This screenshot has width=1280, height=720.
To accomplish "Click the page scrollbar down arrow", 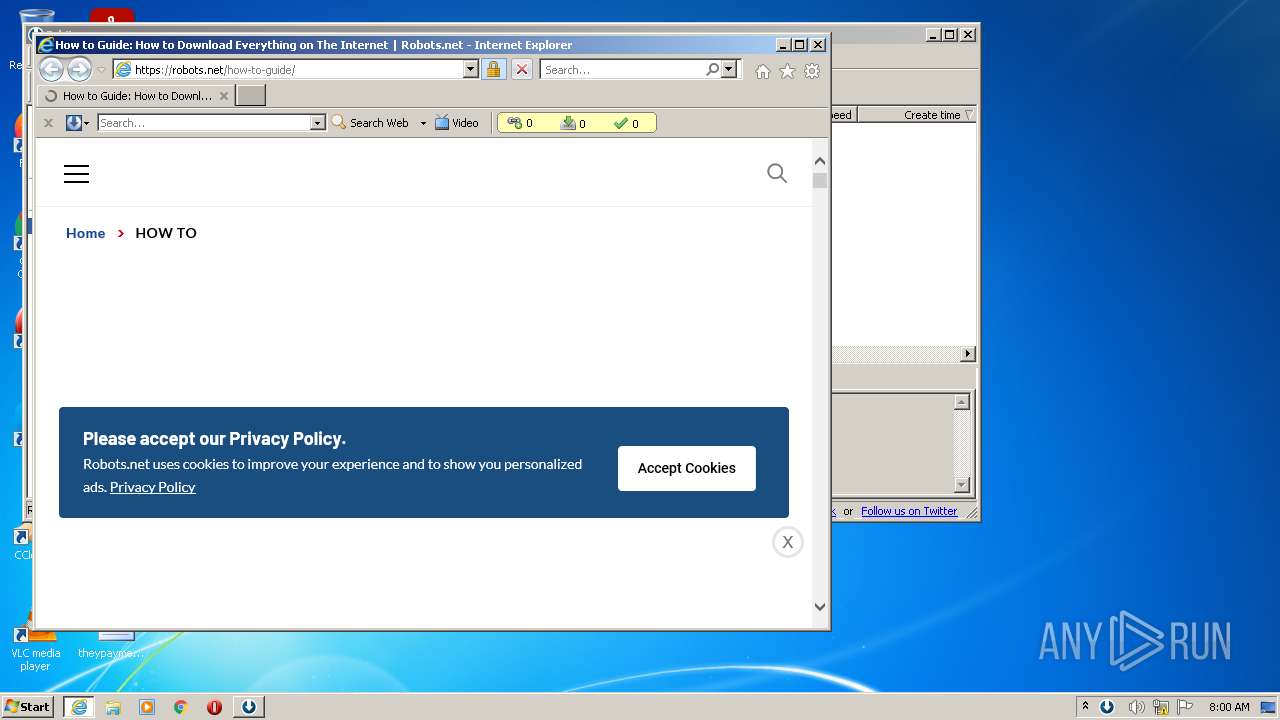I will (820, 606).
